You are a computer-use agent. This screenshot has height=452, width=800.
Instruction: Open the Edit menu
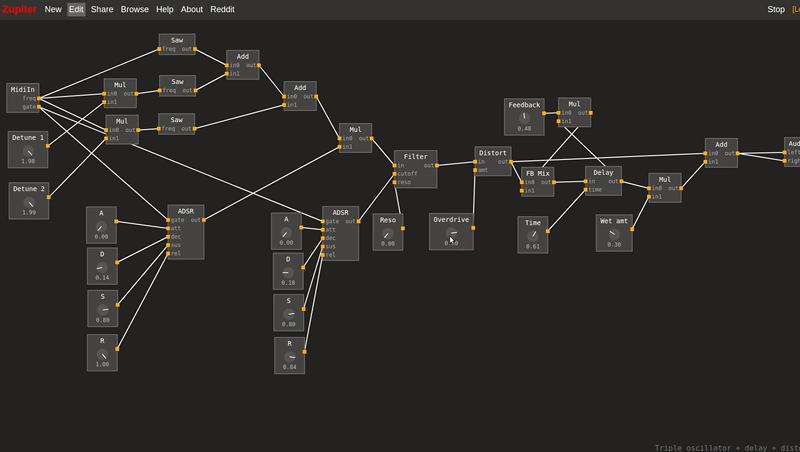(104, 9)
